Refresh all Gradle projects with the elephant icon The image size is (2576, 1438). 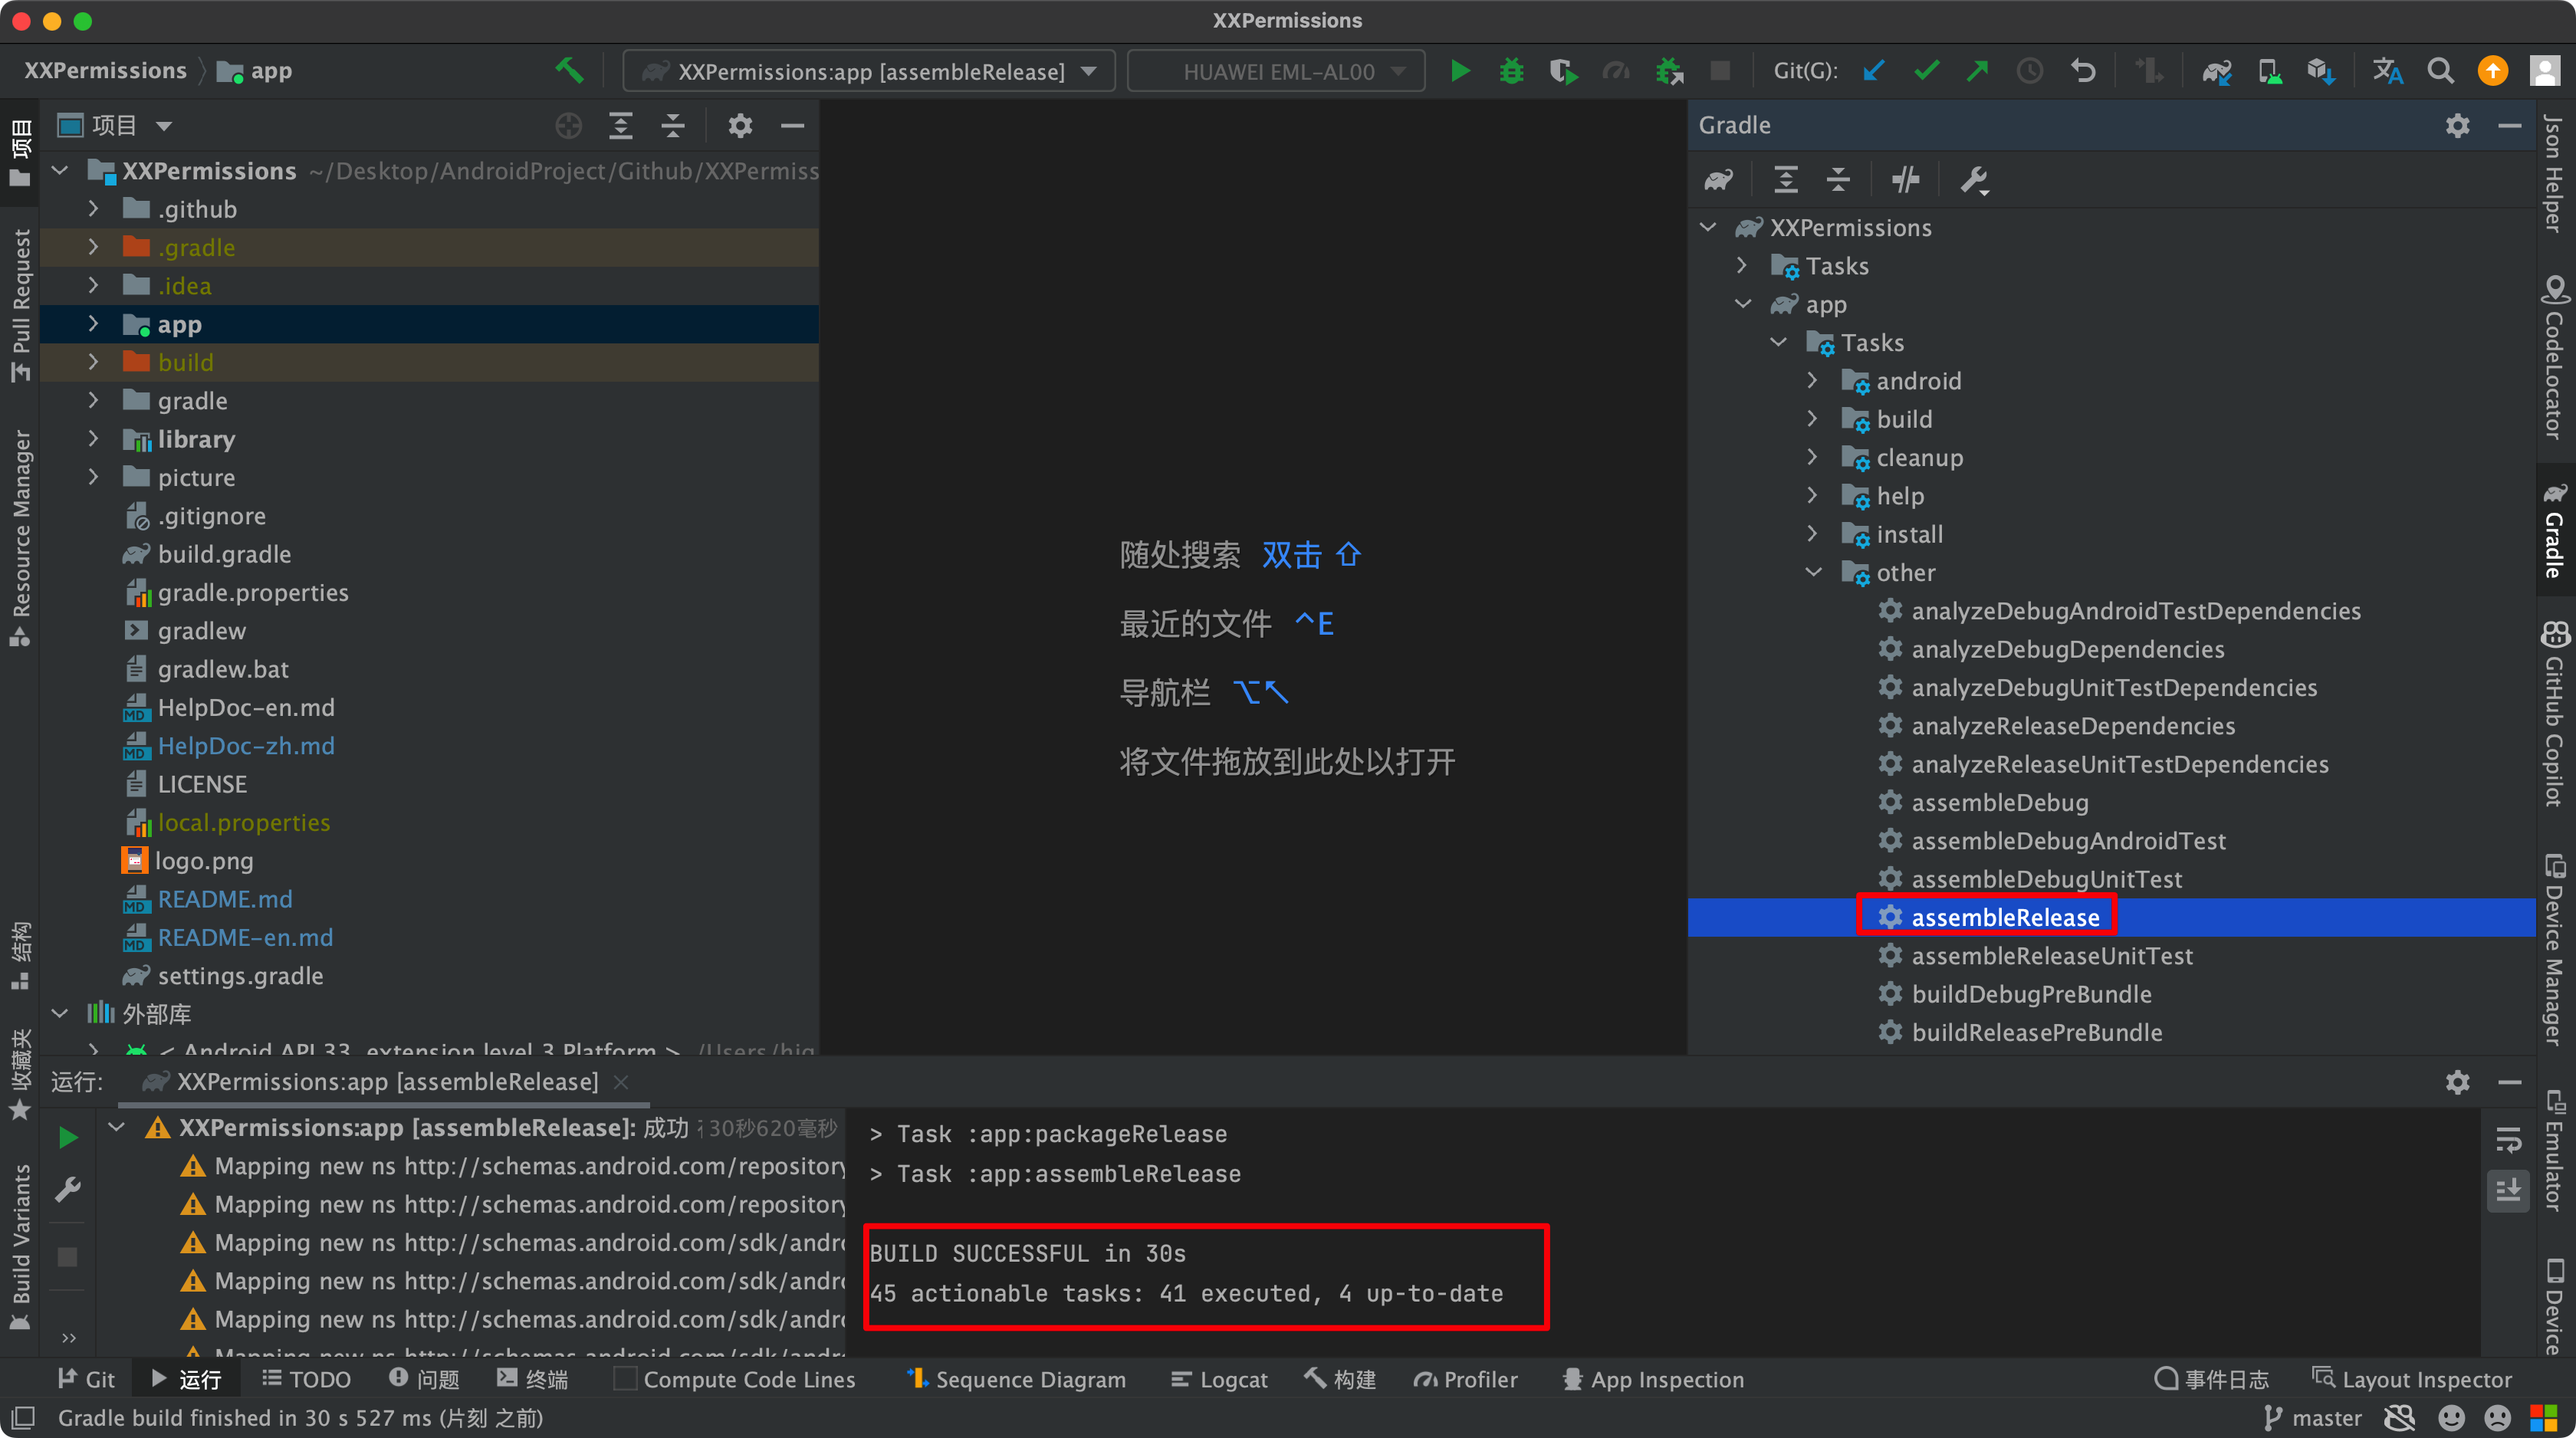1719,179
